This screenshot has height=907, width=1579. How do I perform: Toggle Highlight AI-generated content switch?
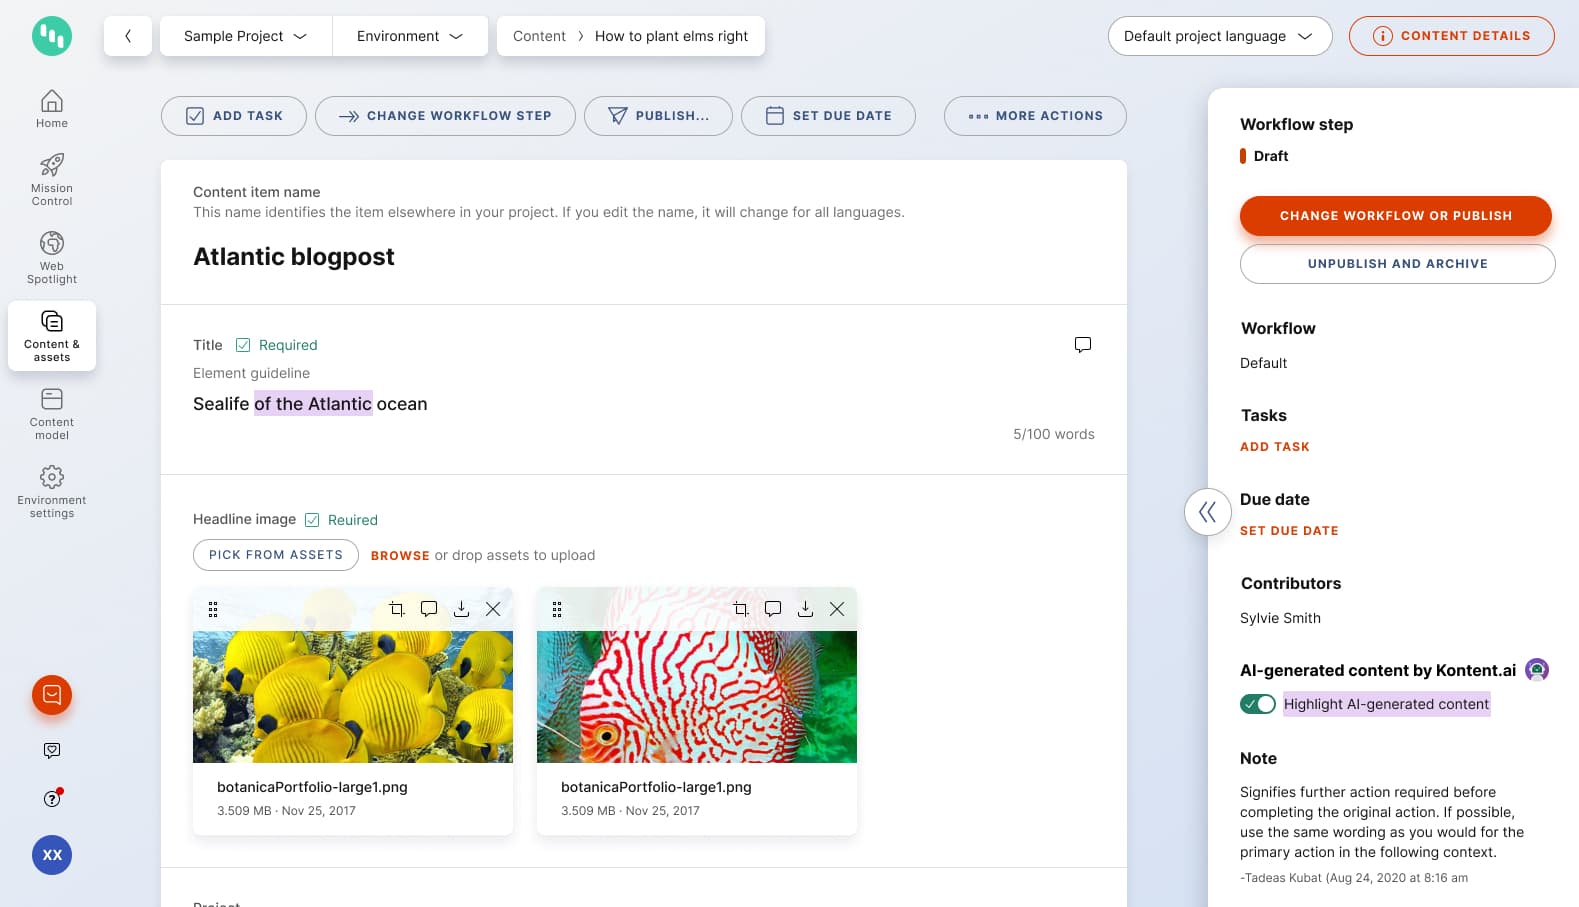[1257, 704]
